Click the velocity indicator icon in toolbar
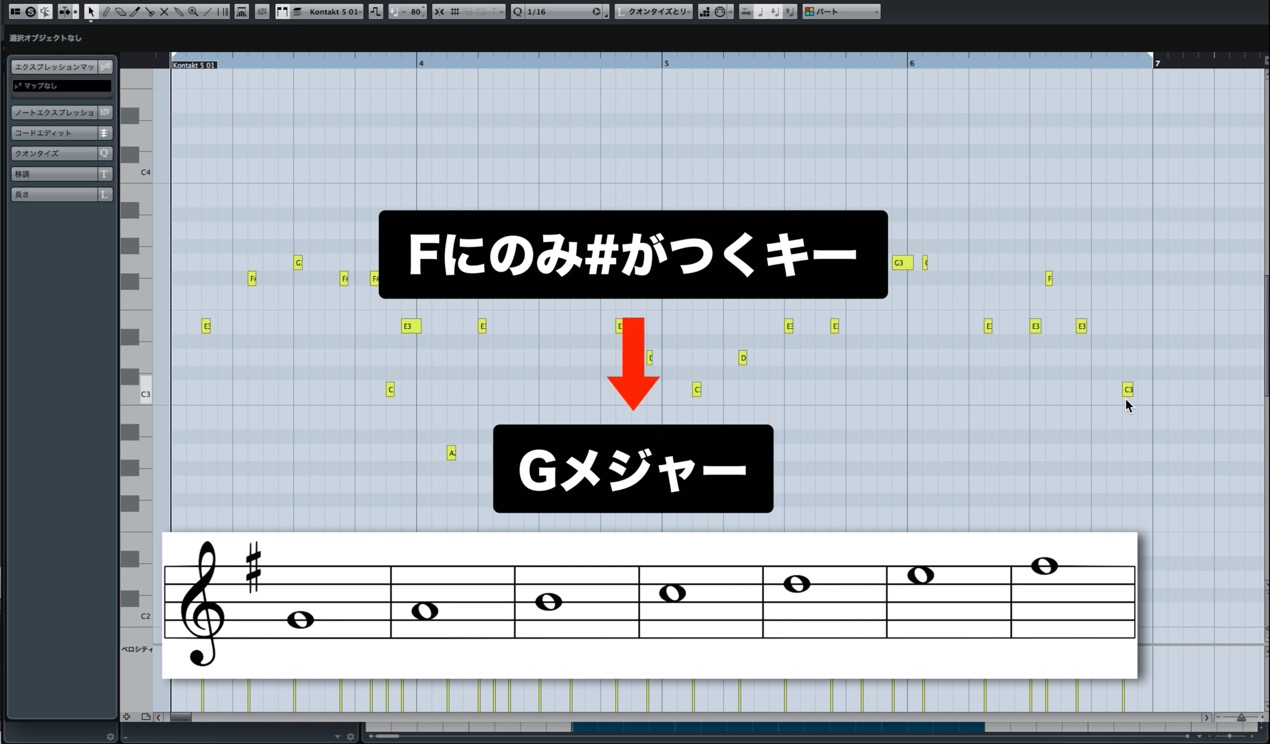This screenshot has width=1270, height=744. coord(241,12)
